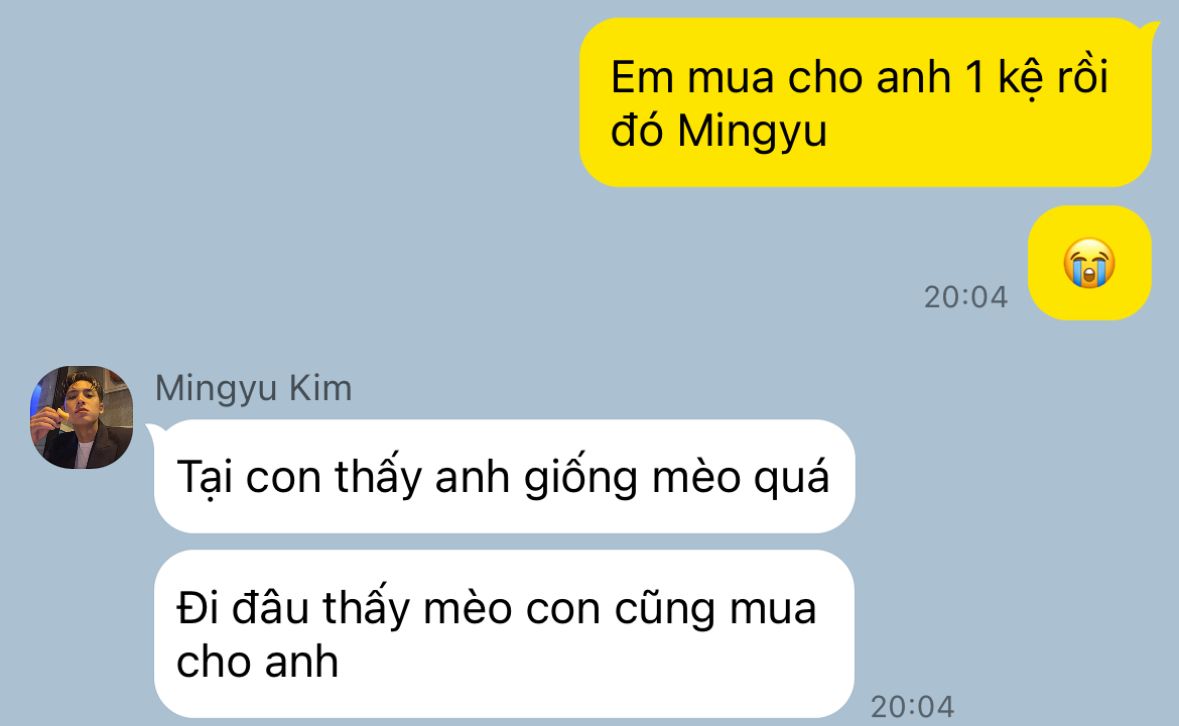The image size is (1179, 726).
Task: Select the yellow "Em mua cho anh" message bubble
Action: tap(865, 102)
